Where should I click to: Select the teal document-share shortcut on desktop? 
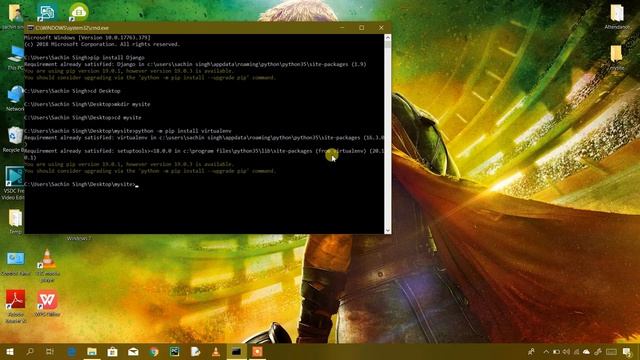[47, 12]
